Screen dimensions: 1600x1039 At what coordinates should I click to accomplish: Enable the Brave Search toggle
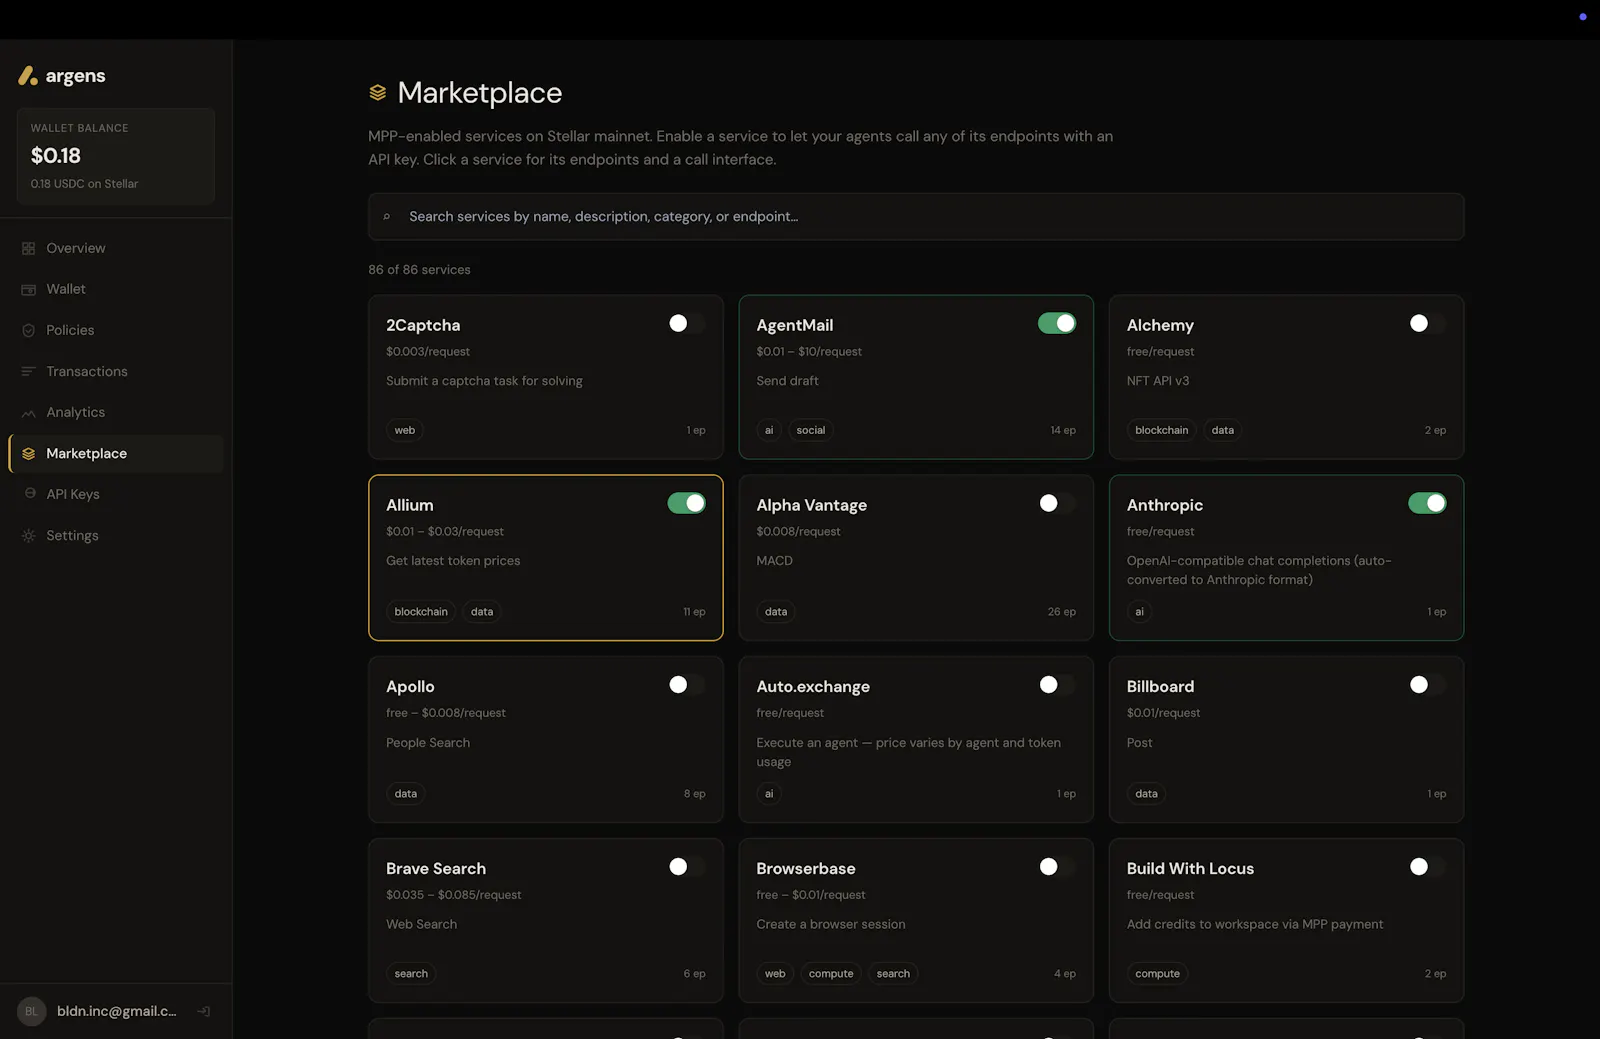687,867
